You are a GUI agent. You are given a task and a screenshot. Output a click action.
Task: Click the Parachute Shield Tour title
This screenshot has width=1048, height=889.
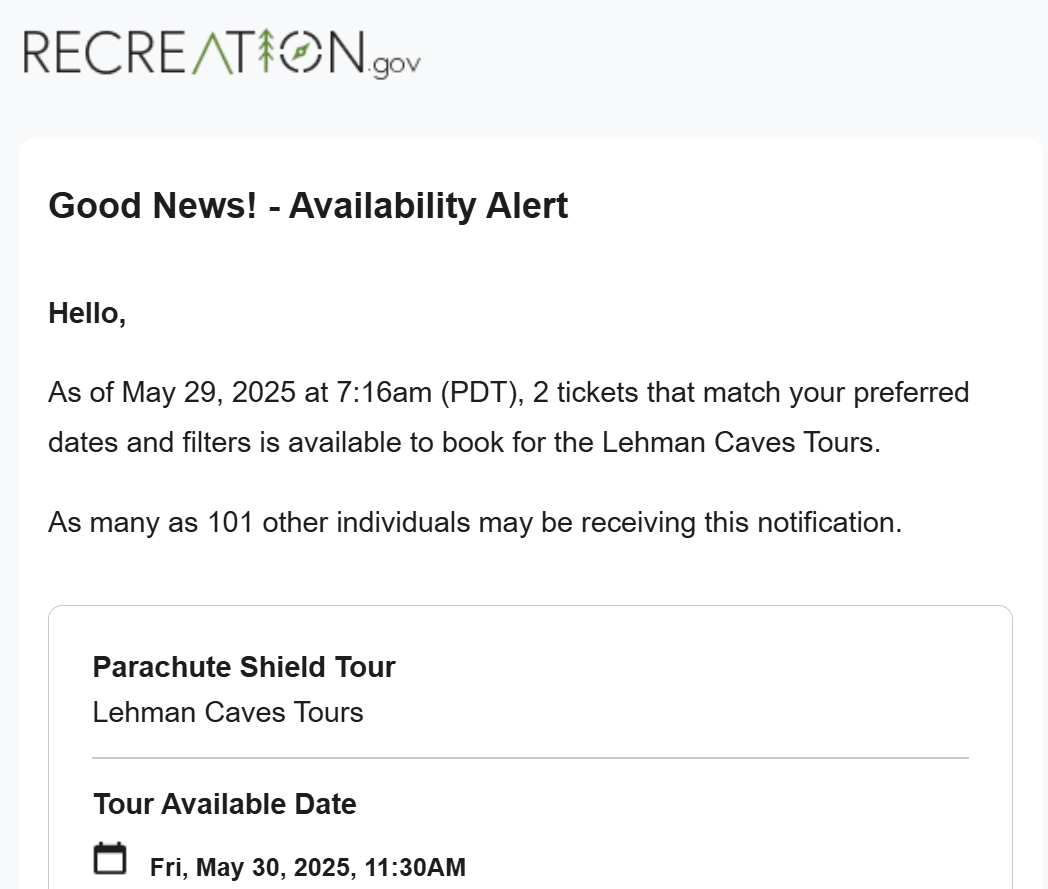pyautogui.click(x=244, y=667)
